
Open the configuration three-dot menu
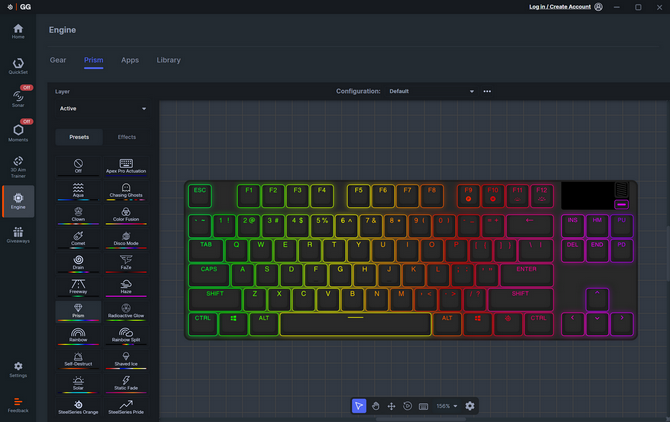tap(487, 91)
